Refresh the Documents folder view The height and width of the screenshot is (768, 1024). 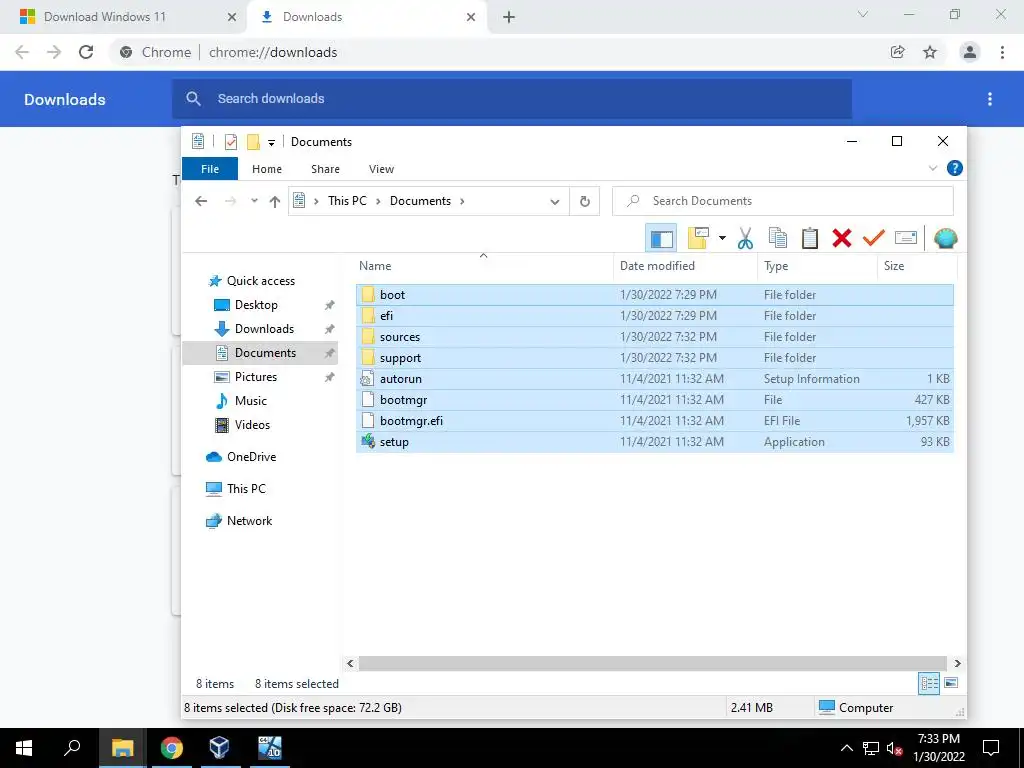tap(584, 202)
